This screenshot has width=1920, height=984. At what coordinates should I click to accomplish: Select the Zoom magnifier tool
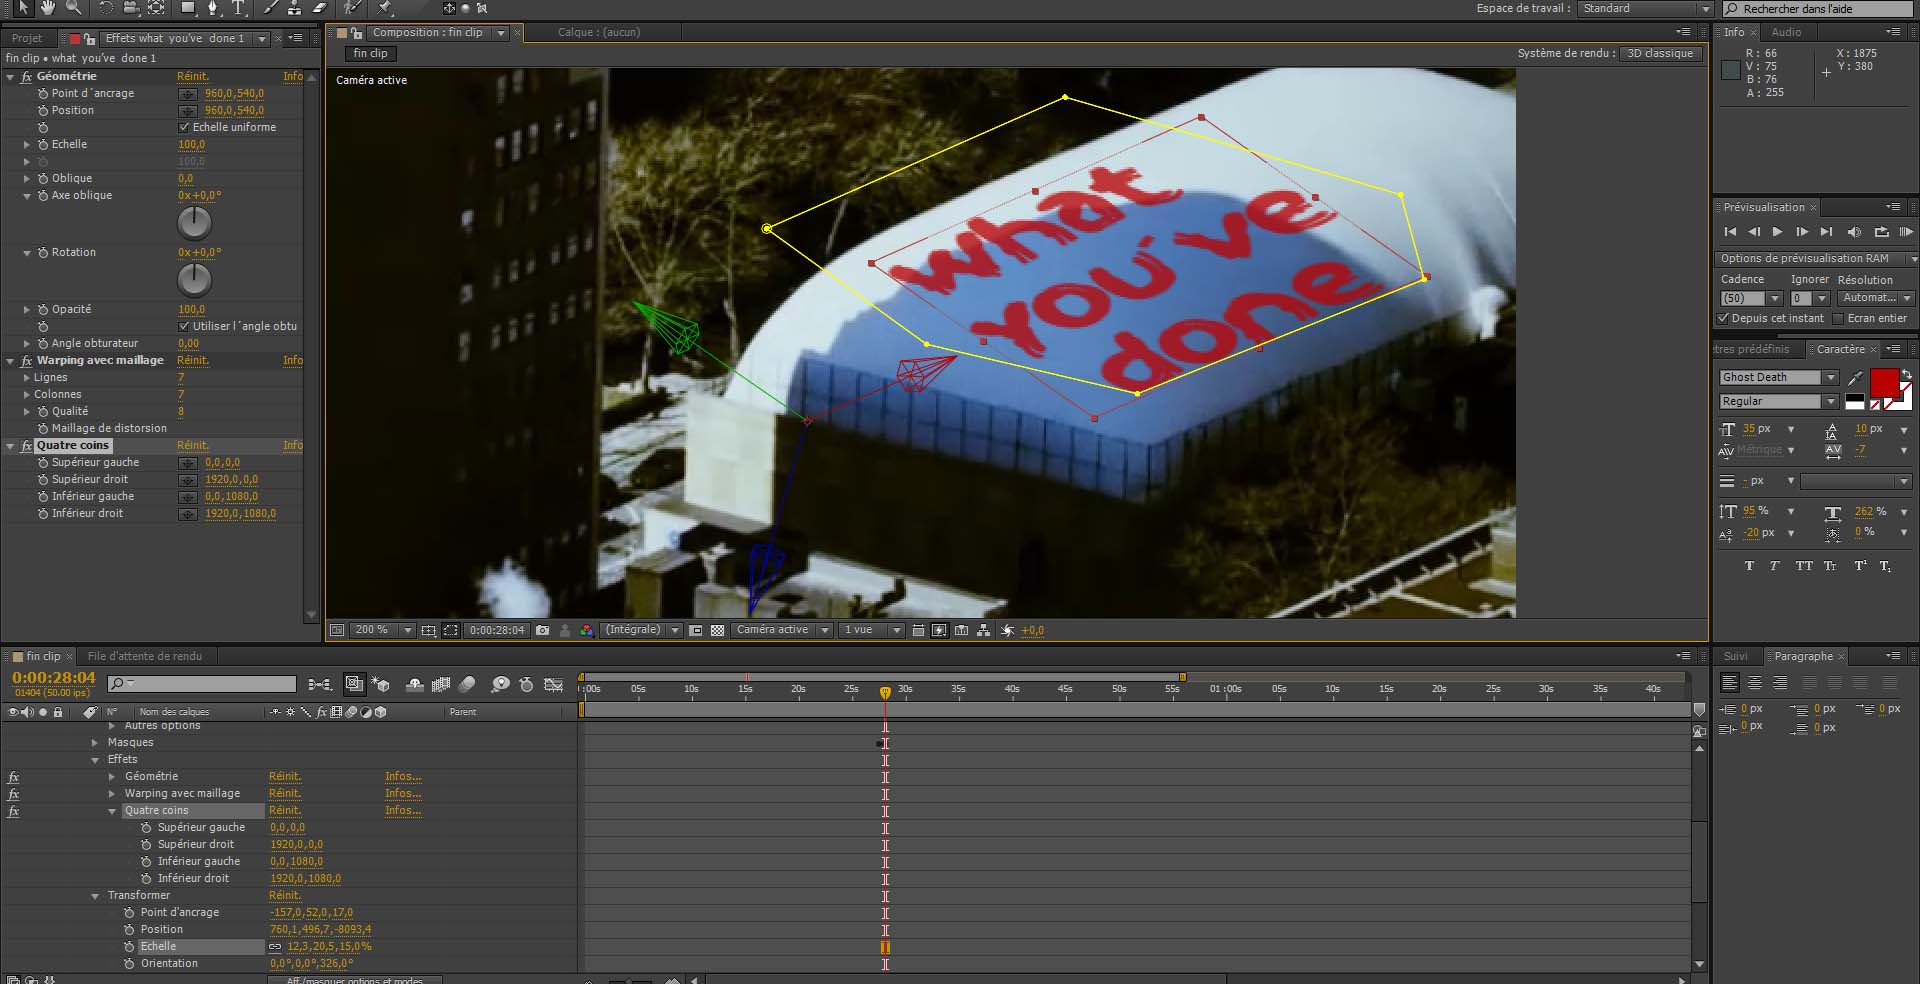click(x=74, y=8)
